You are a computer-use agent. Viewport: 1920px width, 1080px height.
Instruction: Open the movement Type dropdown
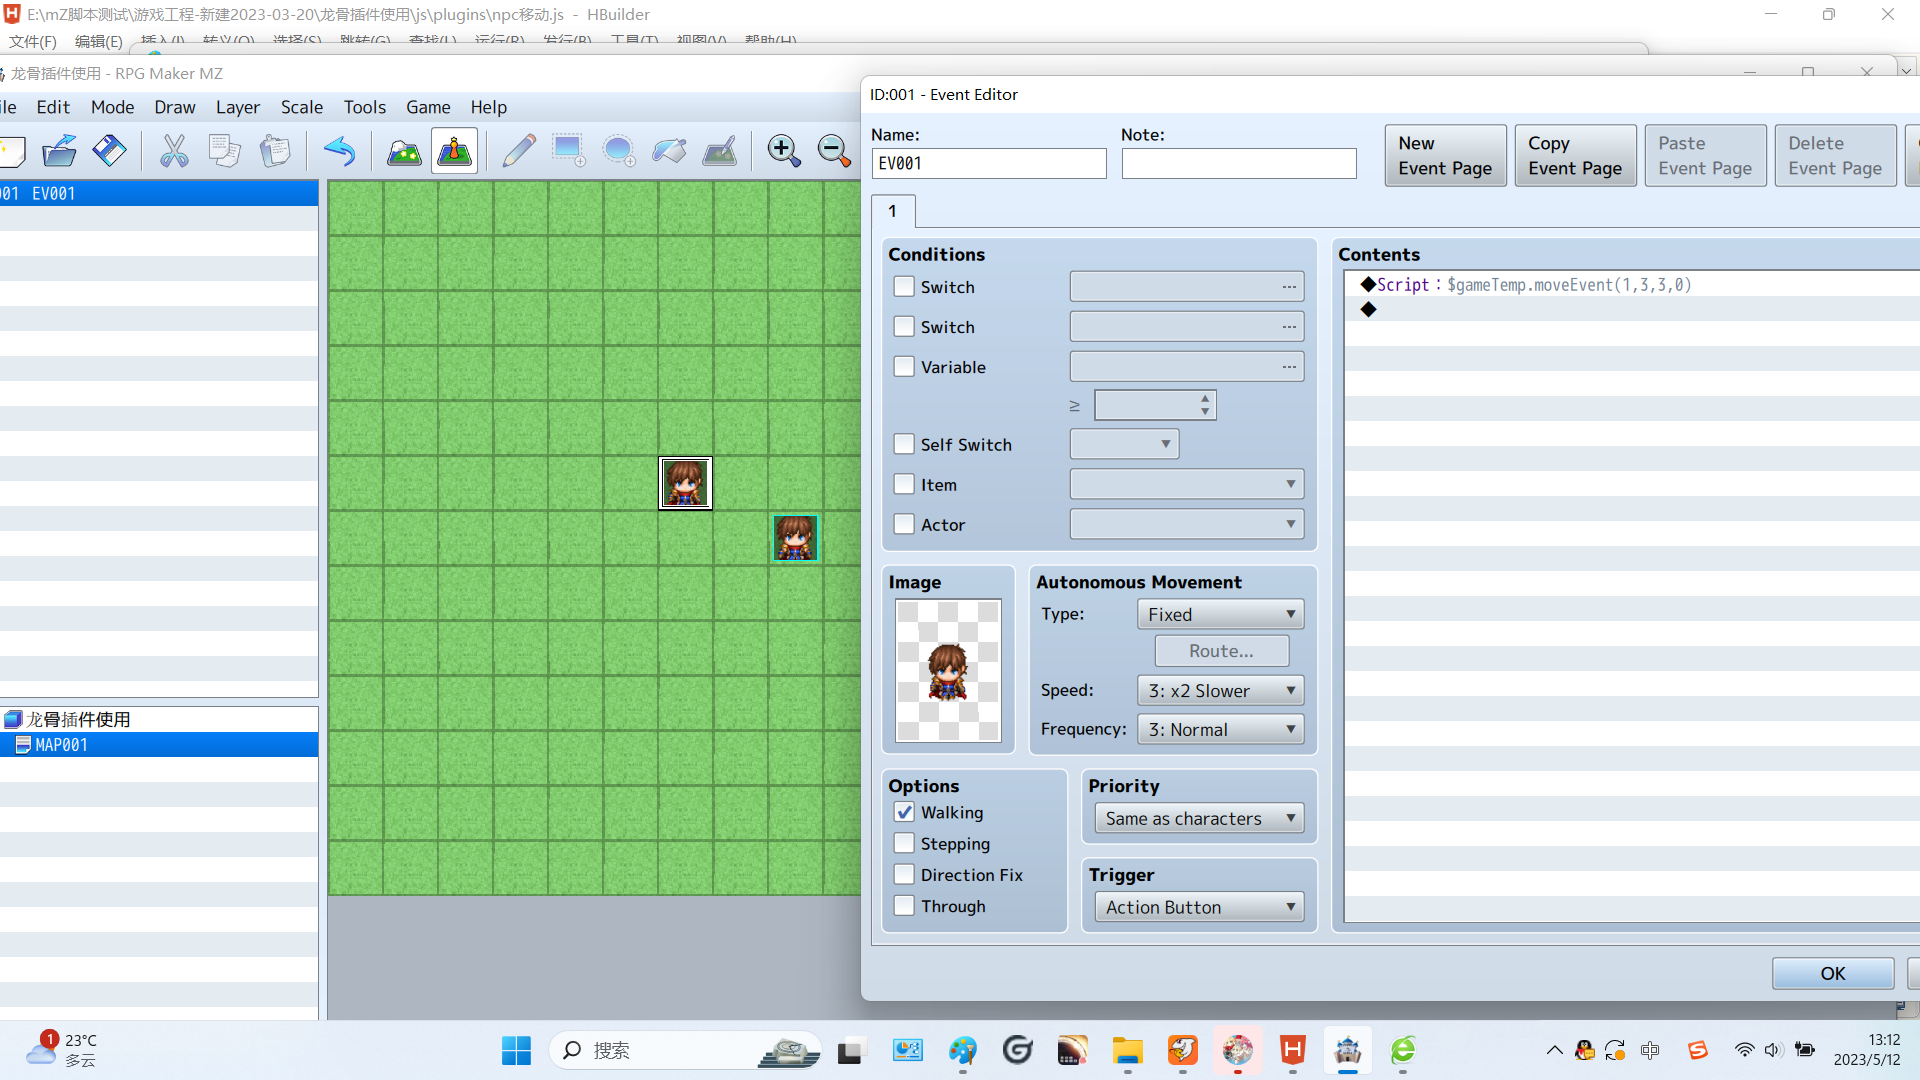pyautogui.click(x=1220, y=614)
